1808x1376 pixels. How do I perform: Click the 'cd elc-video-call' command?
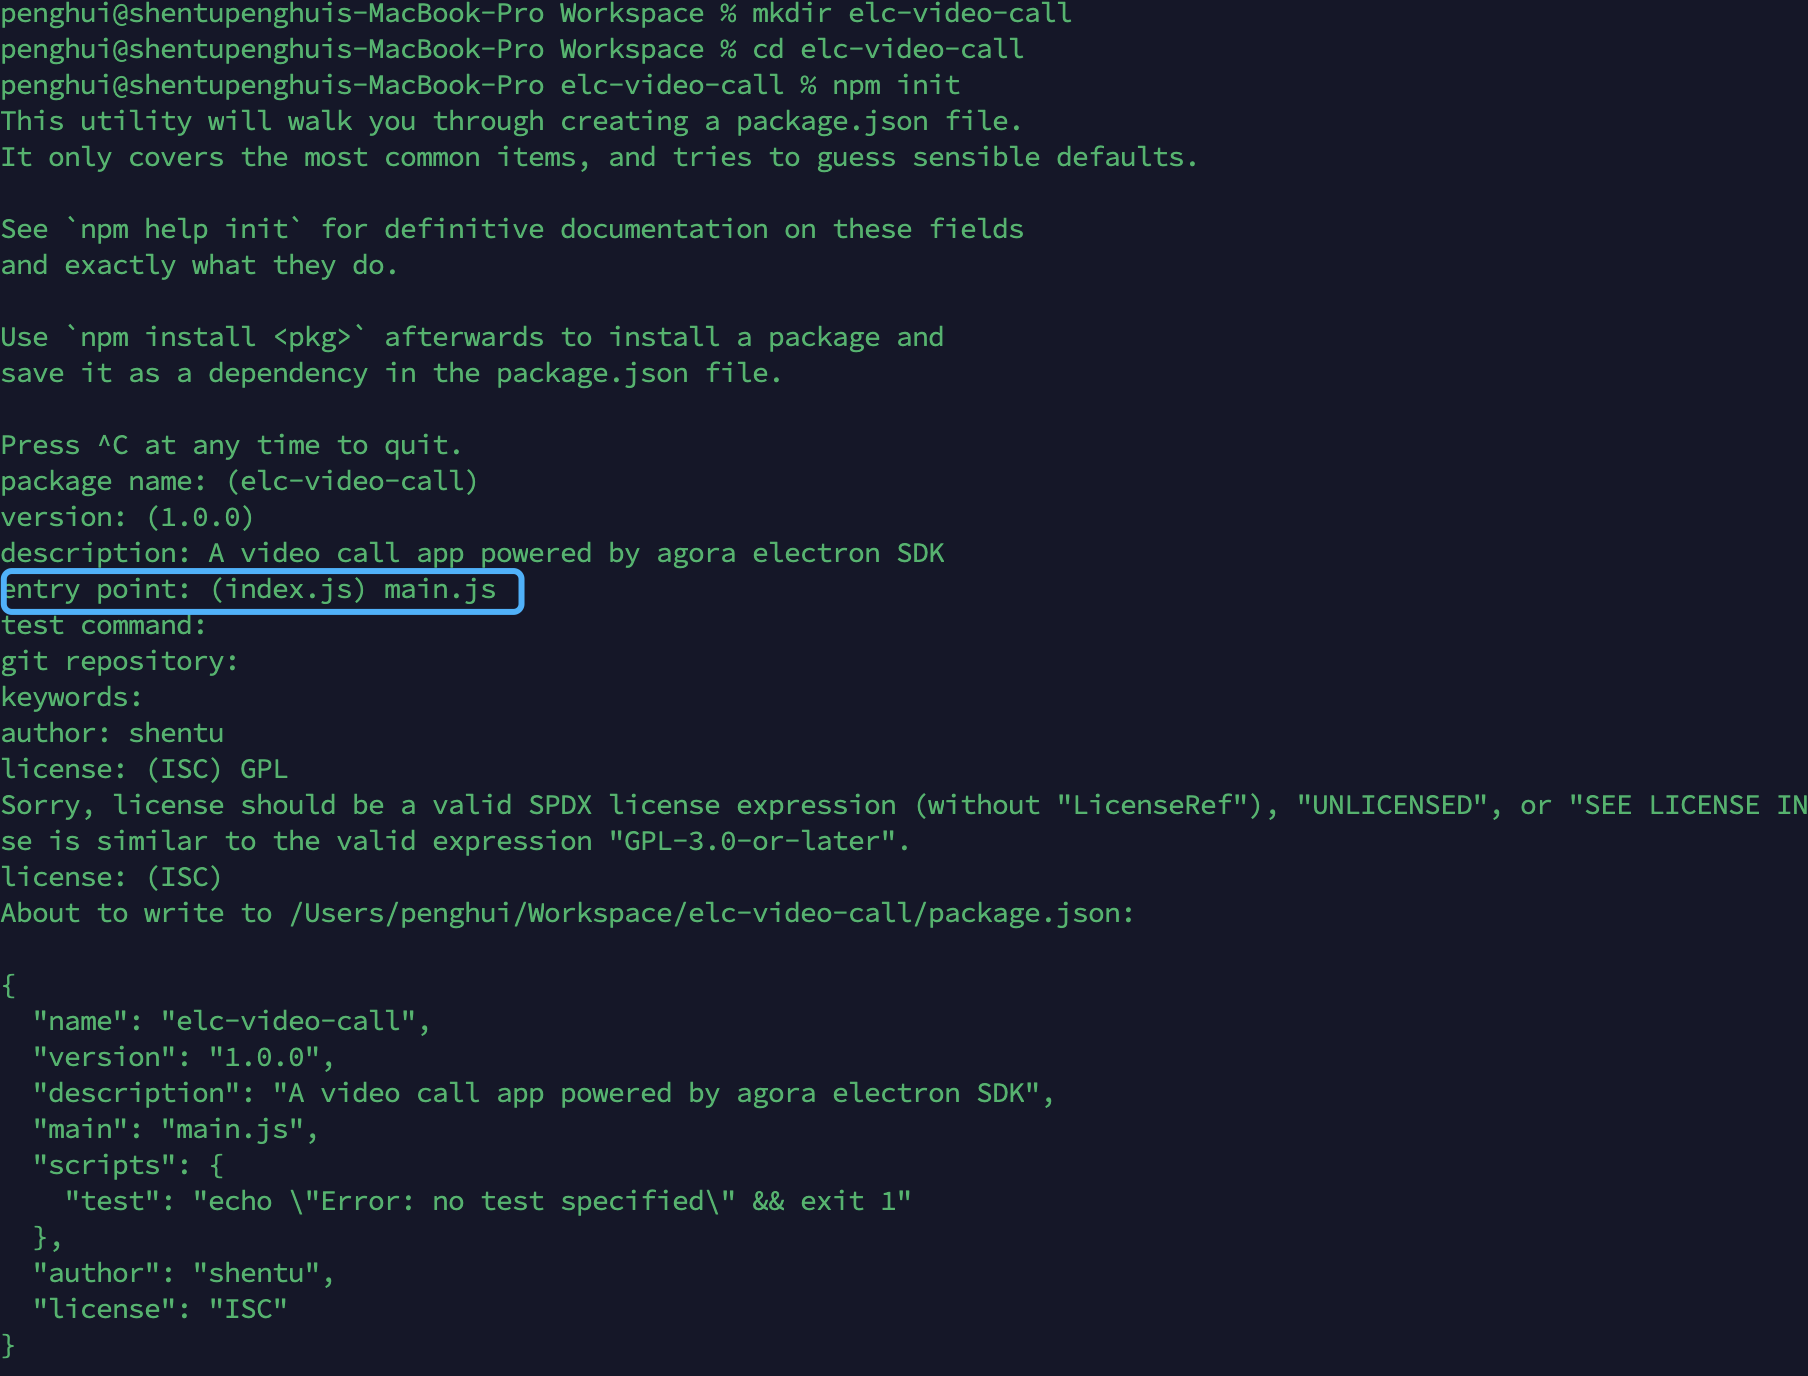tap(888, 50)
